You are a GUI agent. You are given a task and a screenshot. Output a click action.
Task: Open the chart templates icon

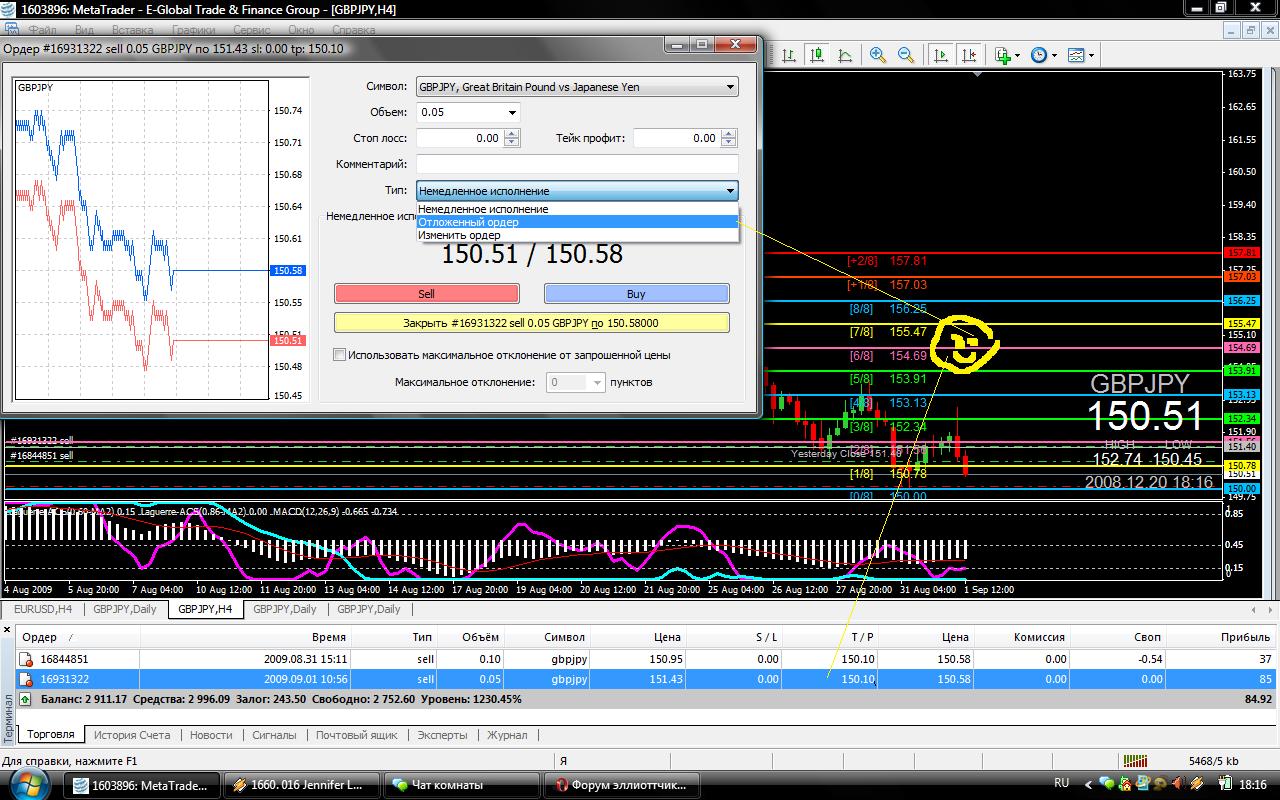(1076, 55)
